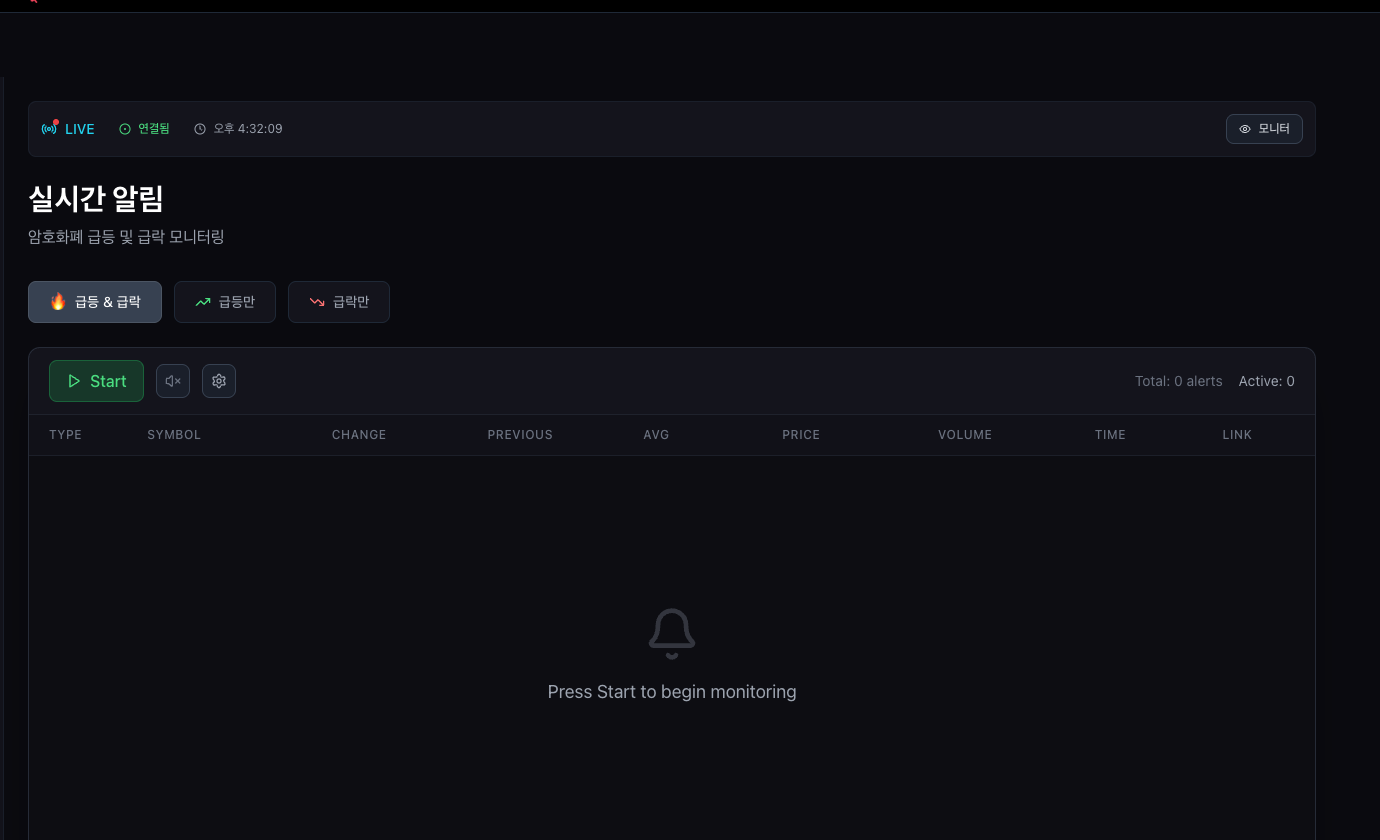1380x840 pixels.
Task: Click the PRICE column header
Action: pyautogui.click(x=801, y=435)
